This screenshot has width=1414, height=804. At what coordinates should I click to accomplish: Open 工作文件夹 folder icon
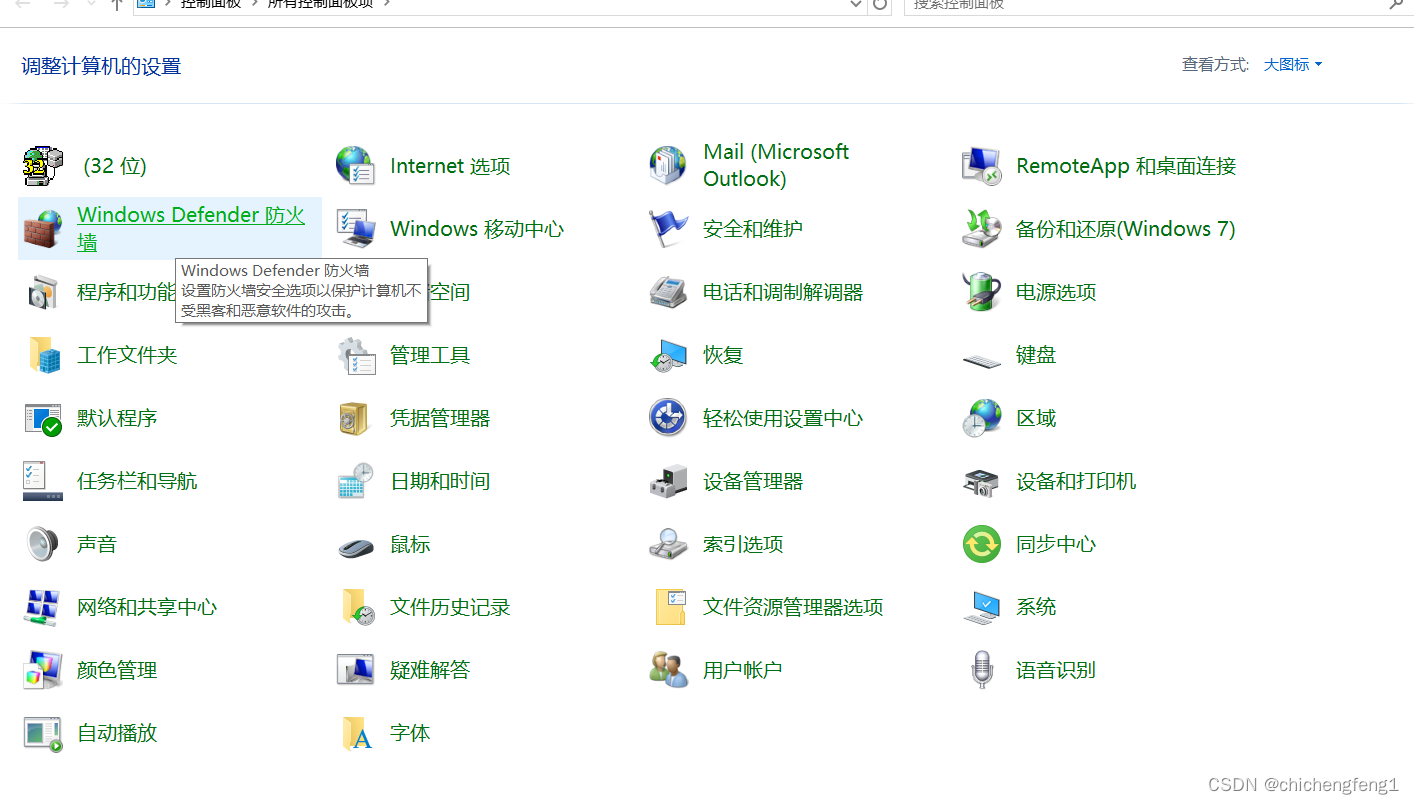pyautogui.click(x=43, y=355)
